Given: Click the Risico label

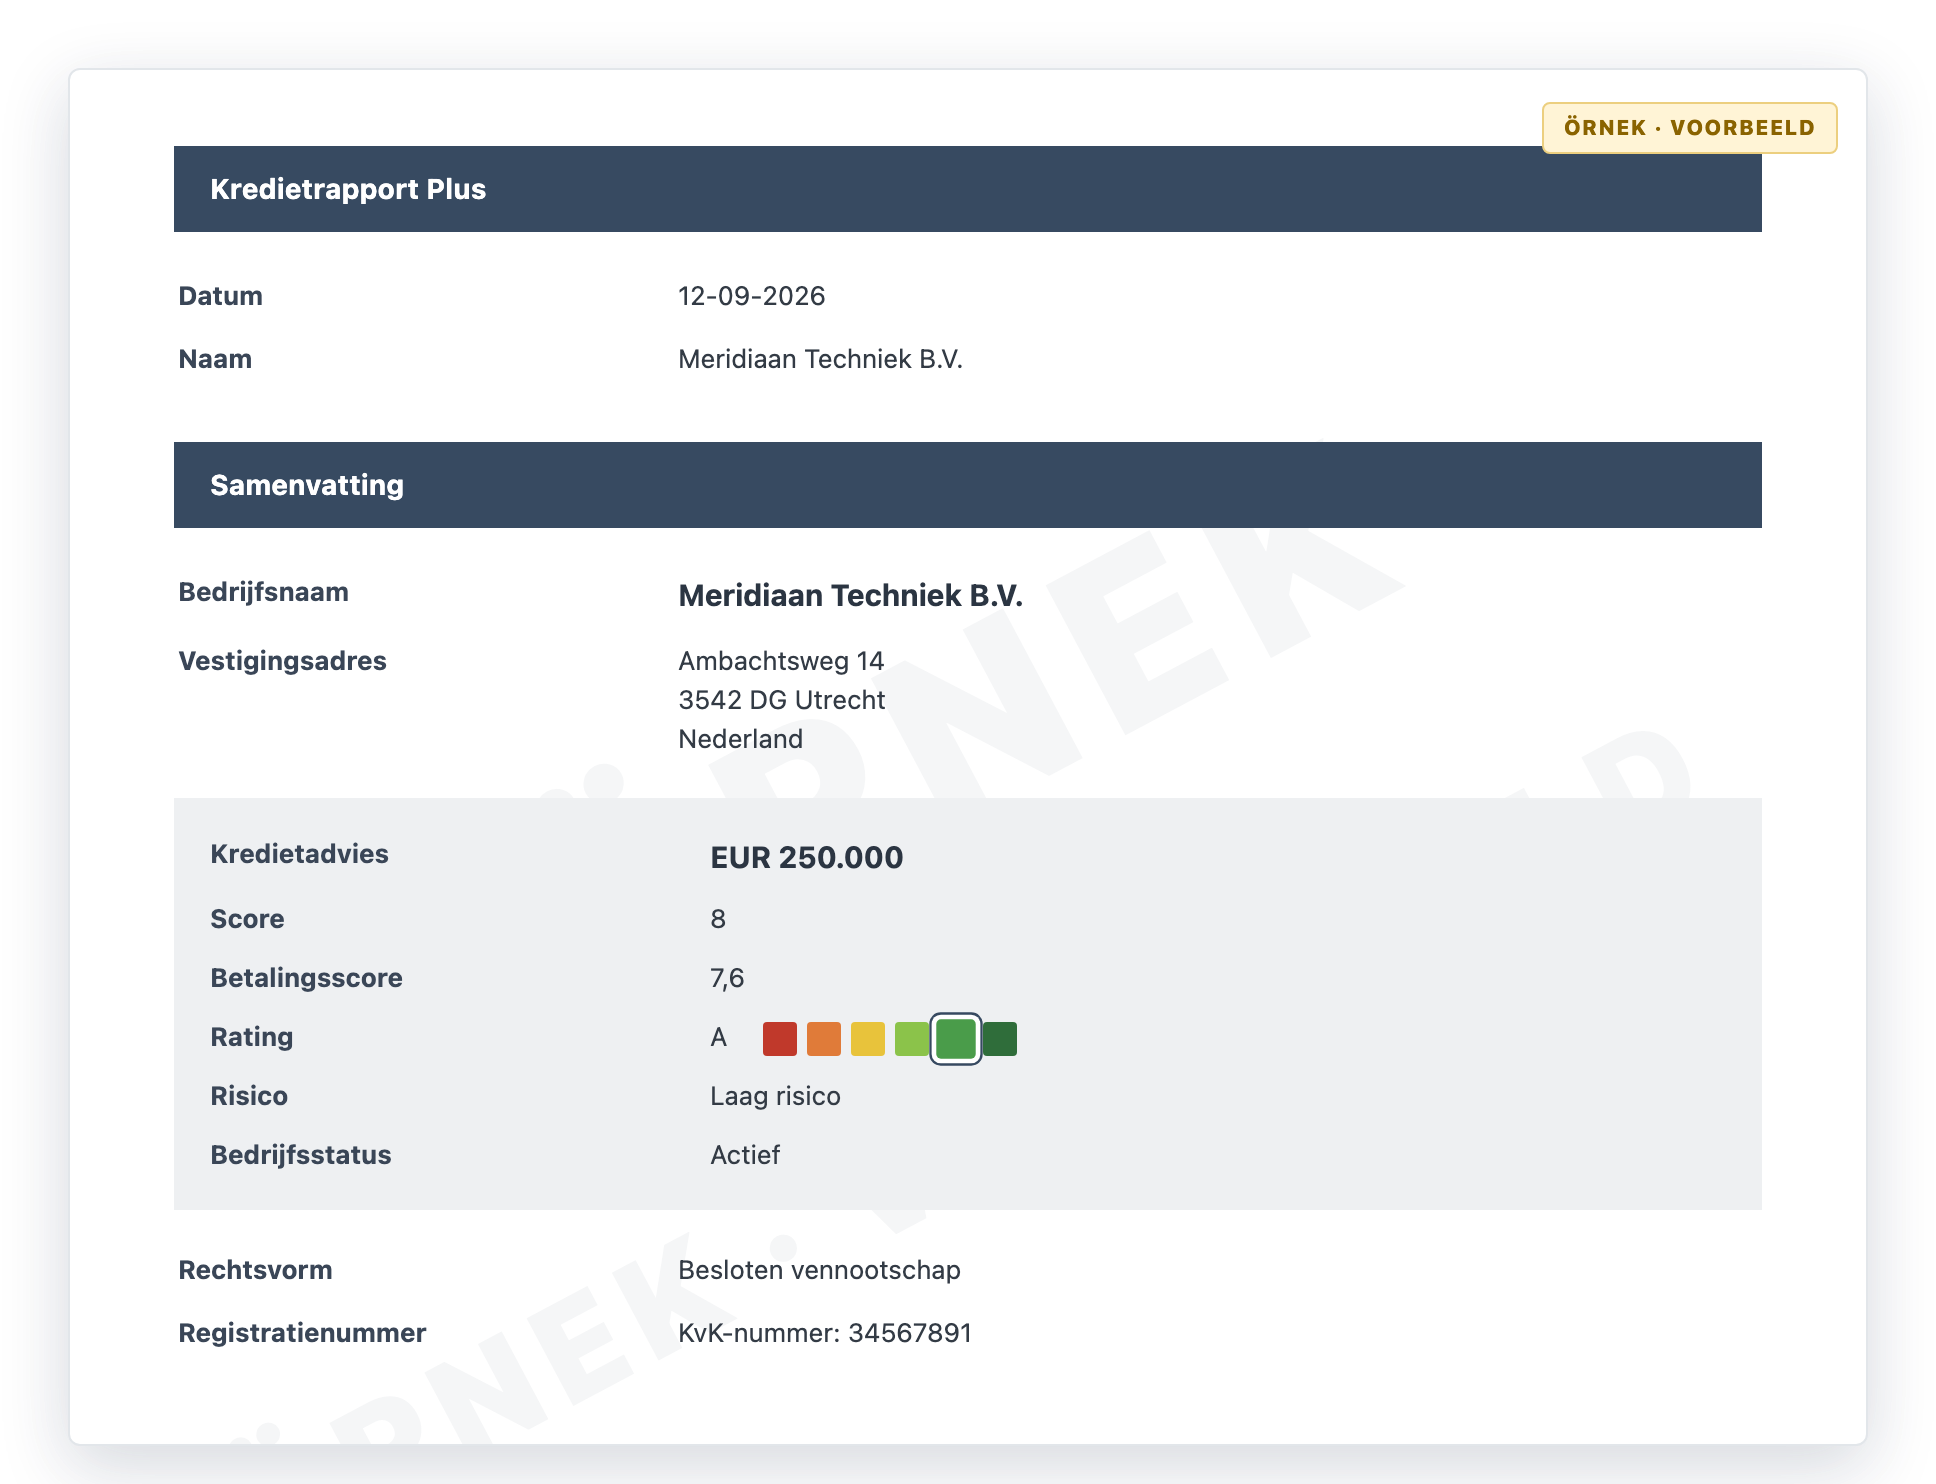Looking at the screenshot, I should pos(249,1096).
